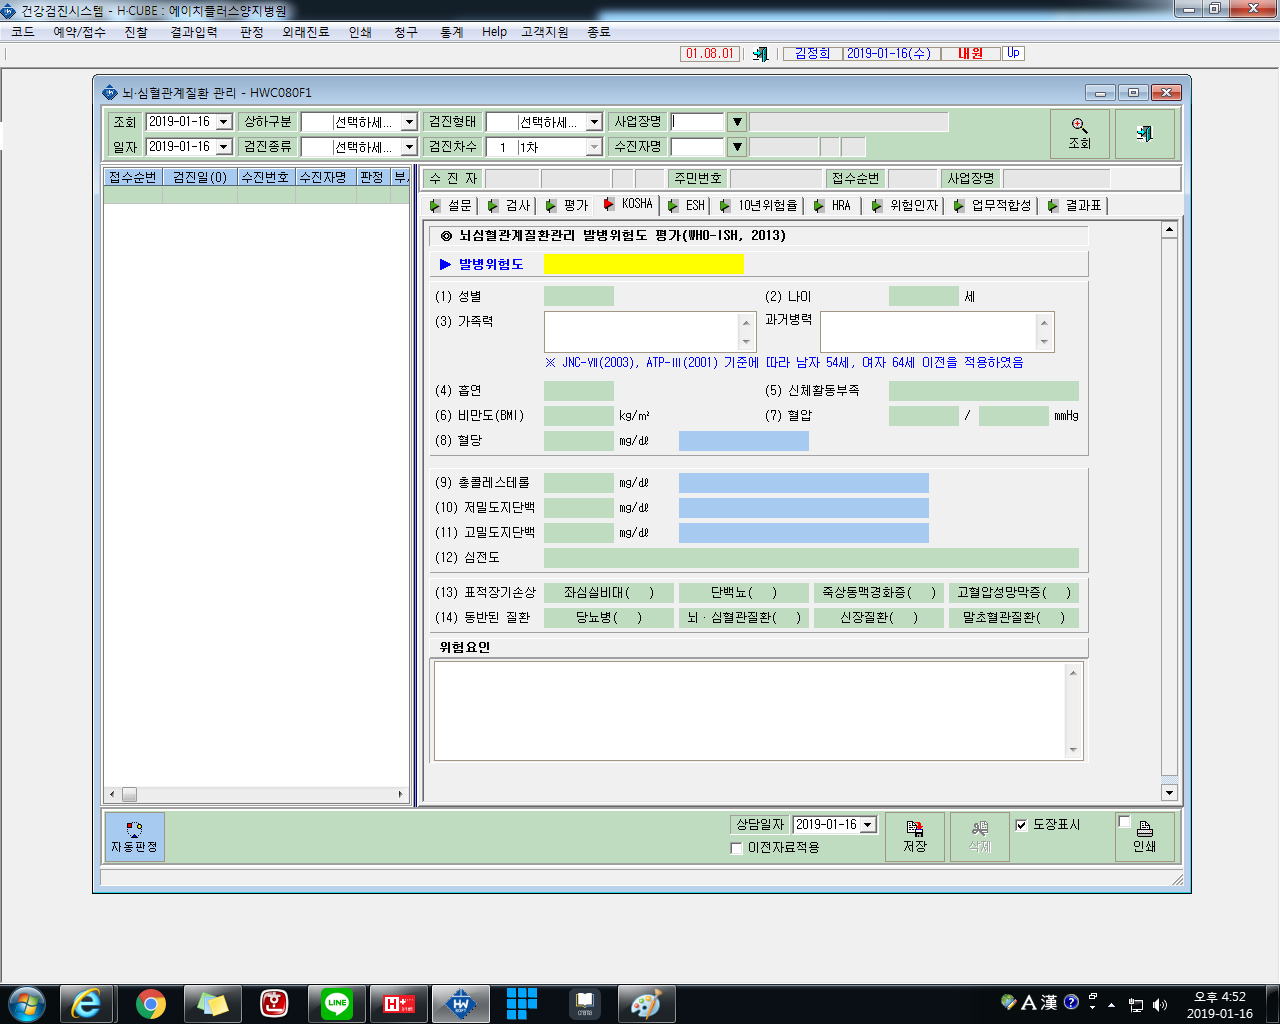This screenshot has height=1024, width=1280.
Task: Launch Google Chrome from the taskbar
Action: pos(151,1003)
